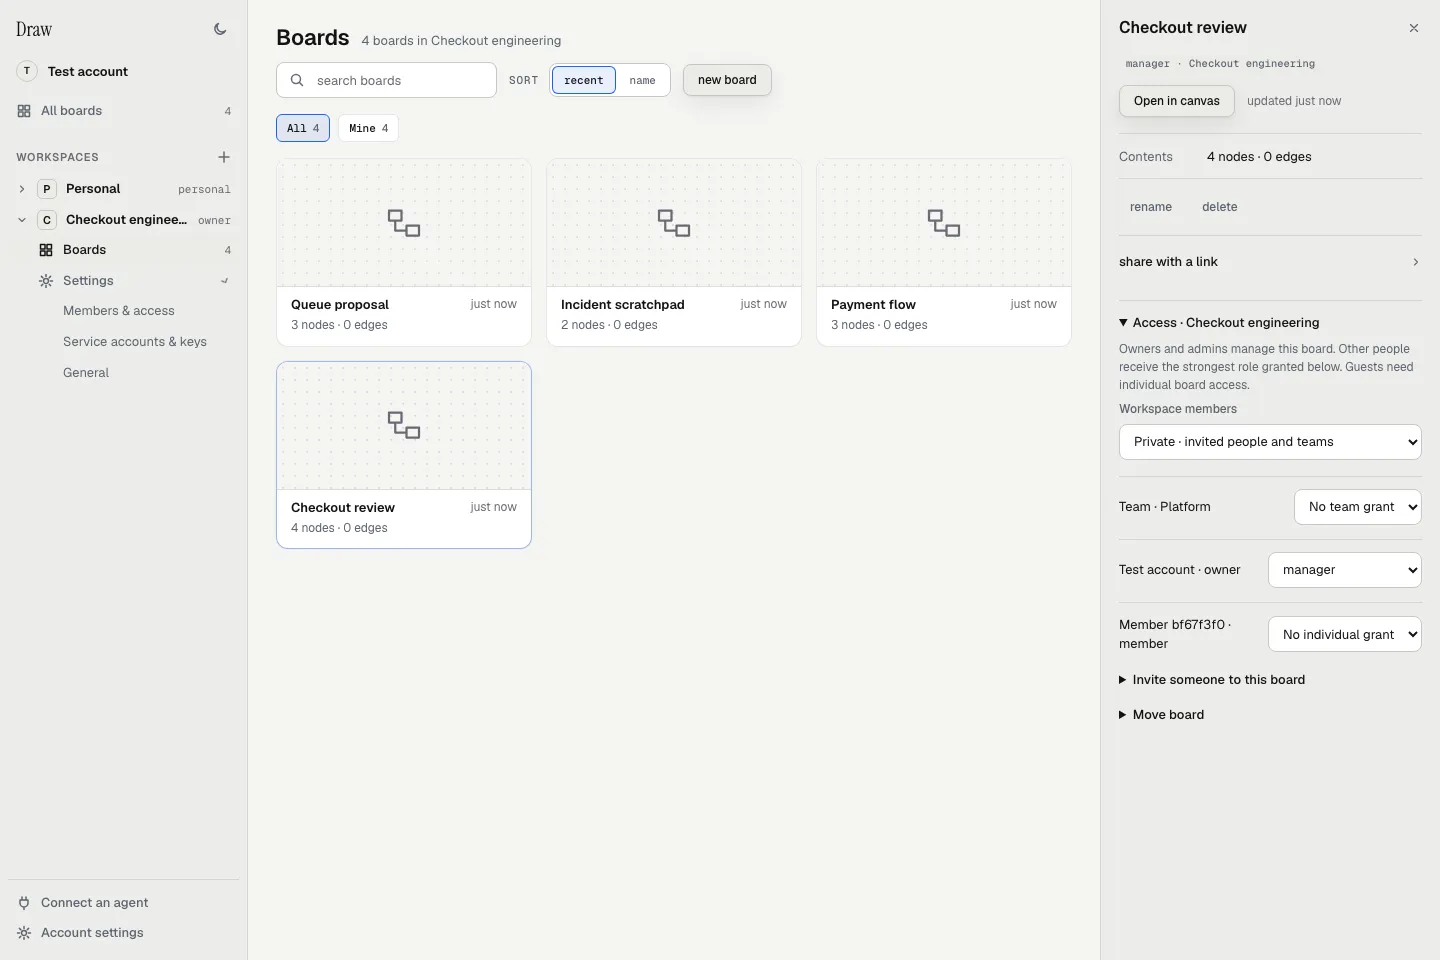Open Service accounts & keys

click(x=135, y=342)
